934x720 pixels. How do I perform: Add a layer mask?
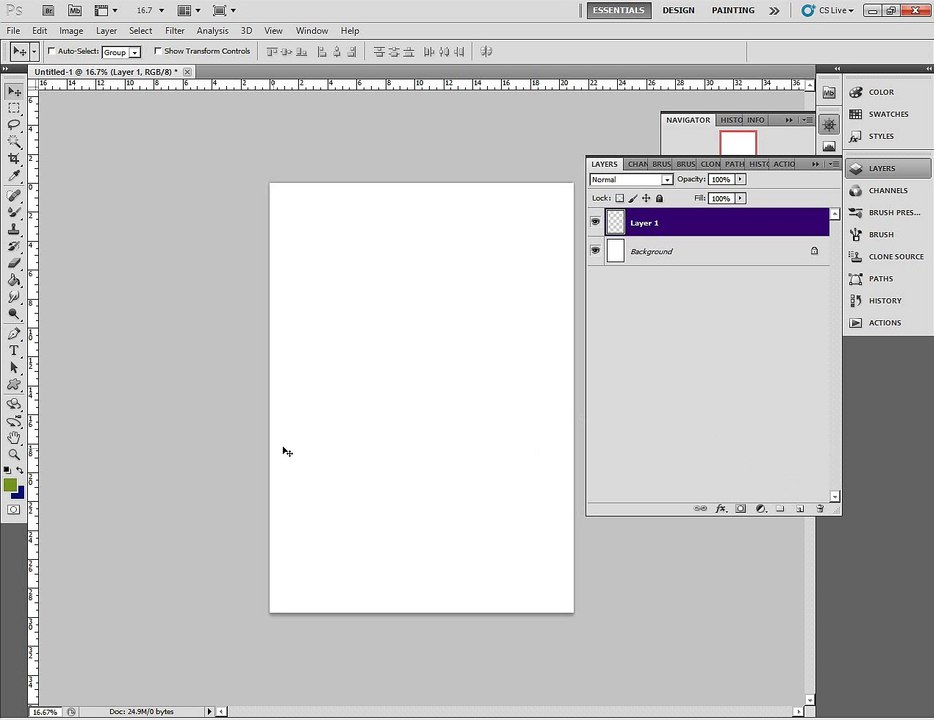[740, 509]
